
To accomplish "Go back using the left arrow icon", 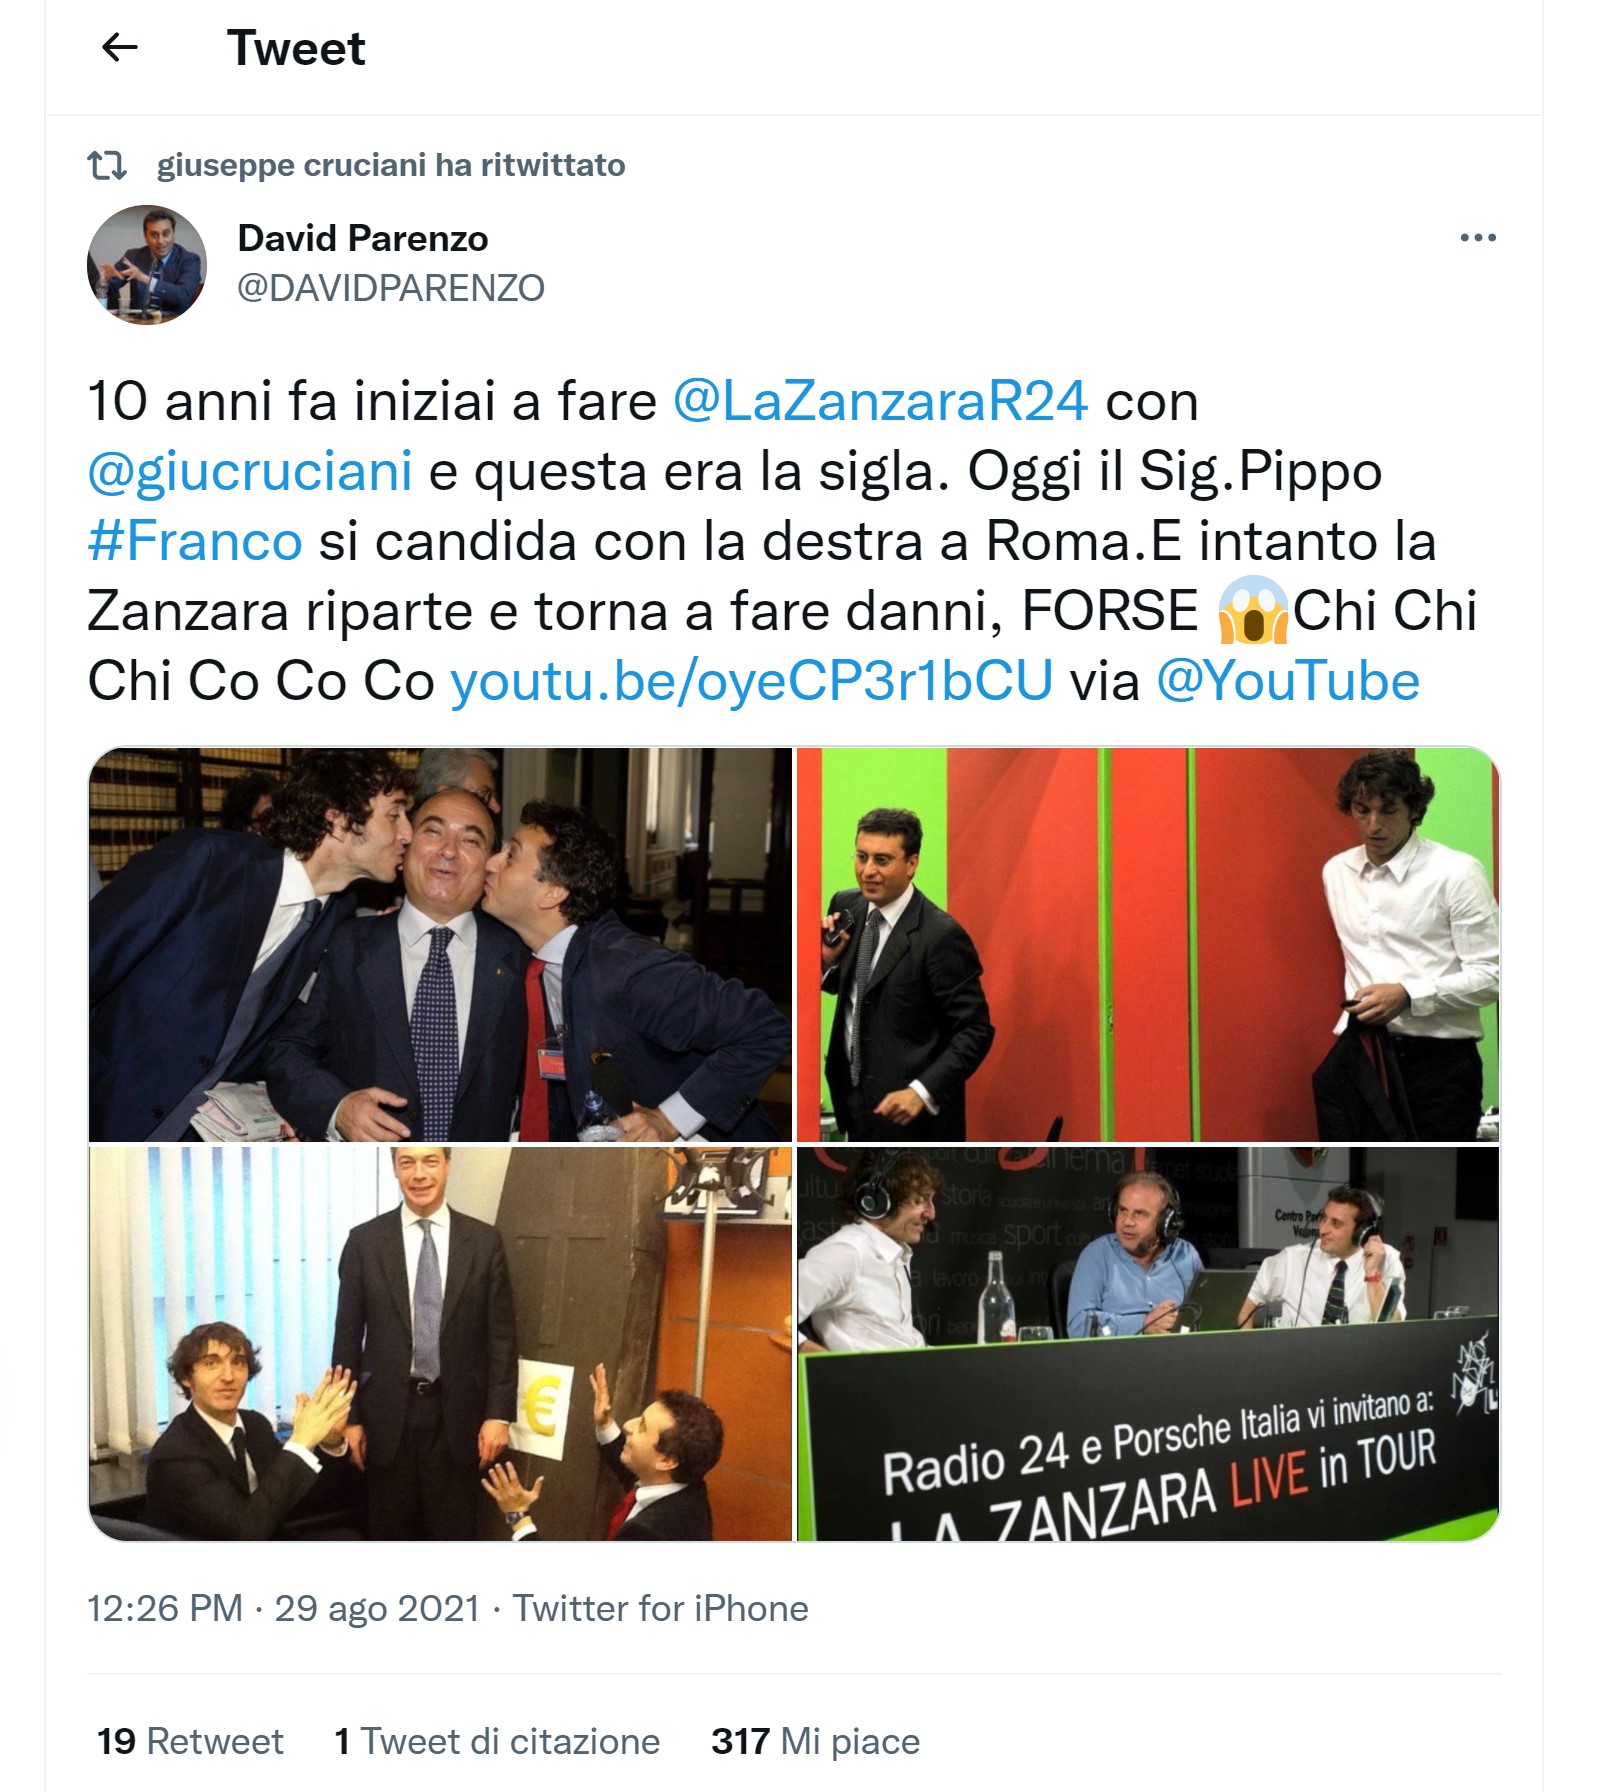I will pos(120,47).
